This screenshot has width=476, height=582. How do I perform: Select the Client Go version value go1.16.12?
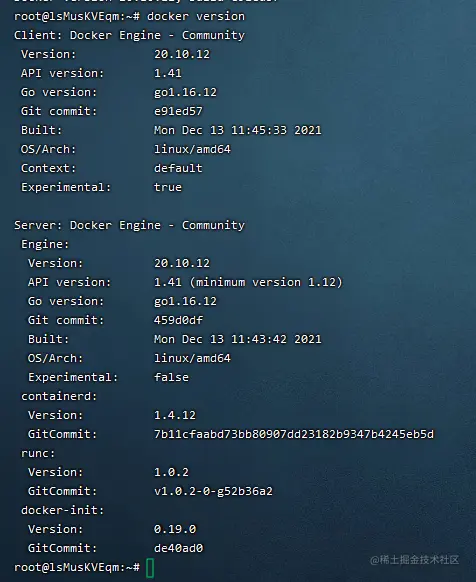pyautogui.click(x=185, y=92)
